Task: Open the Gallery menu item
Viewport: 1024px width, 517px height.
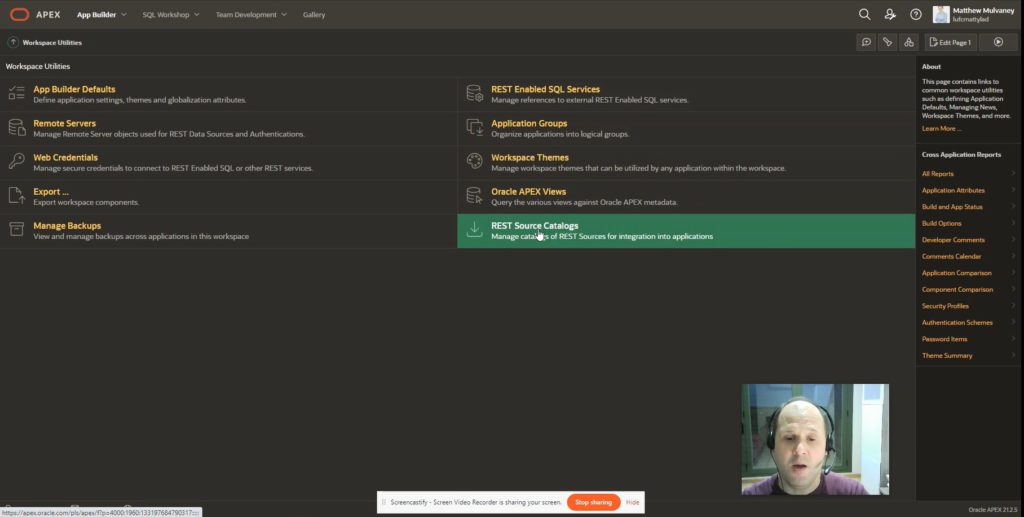Action: pyautogui.click(x=313, y=14)
